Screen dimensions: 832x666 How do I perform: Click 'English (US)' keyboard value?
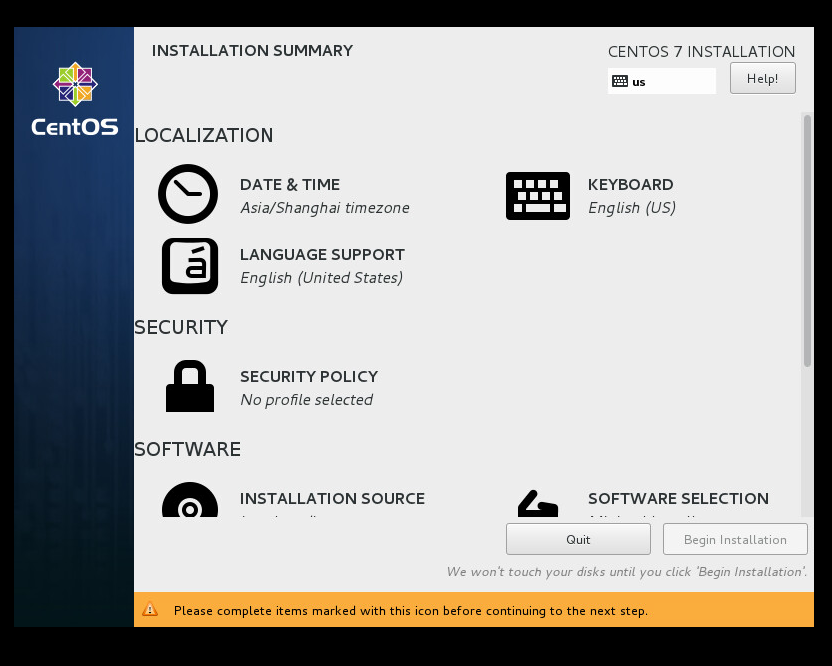[632, 207]
